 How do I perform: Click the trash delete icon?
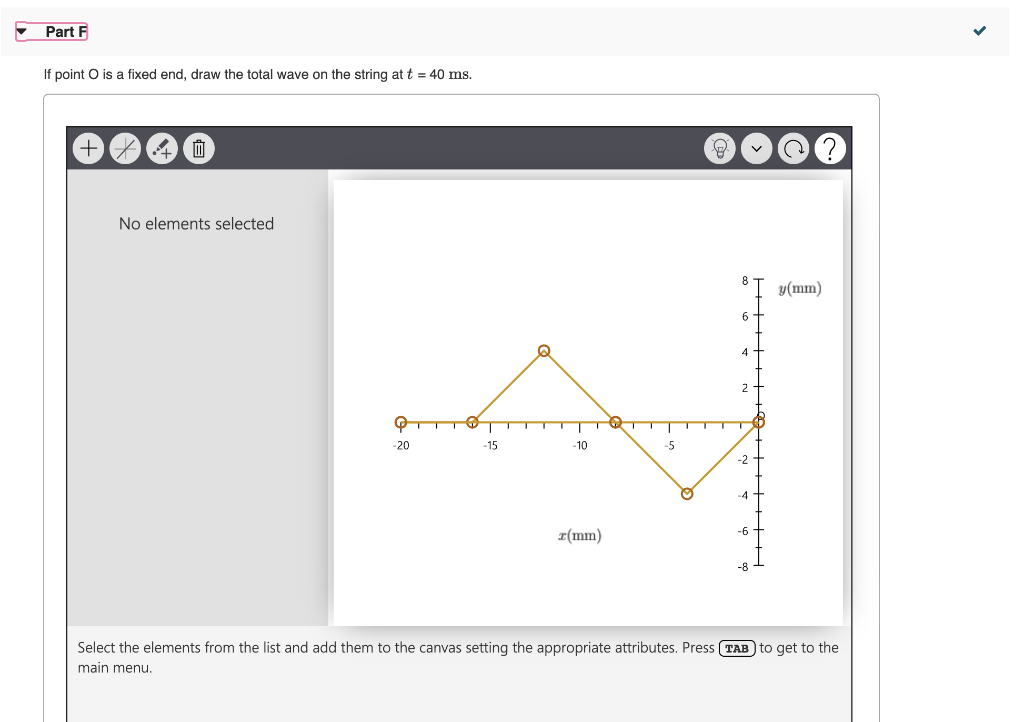[199, 148]
